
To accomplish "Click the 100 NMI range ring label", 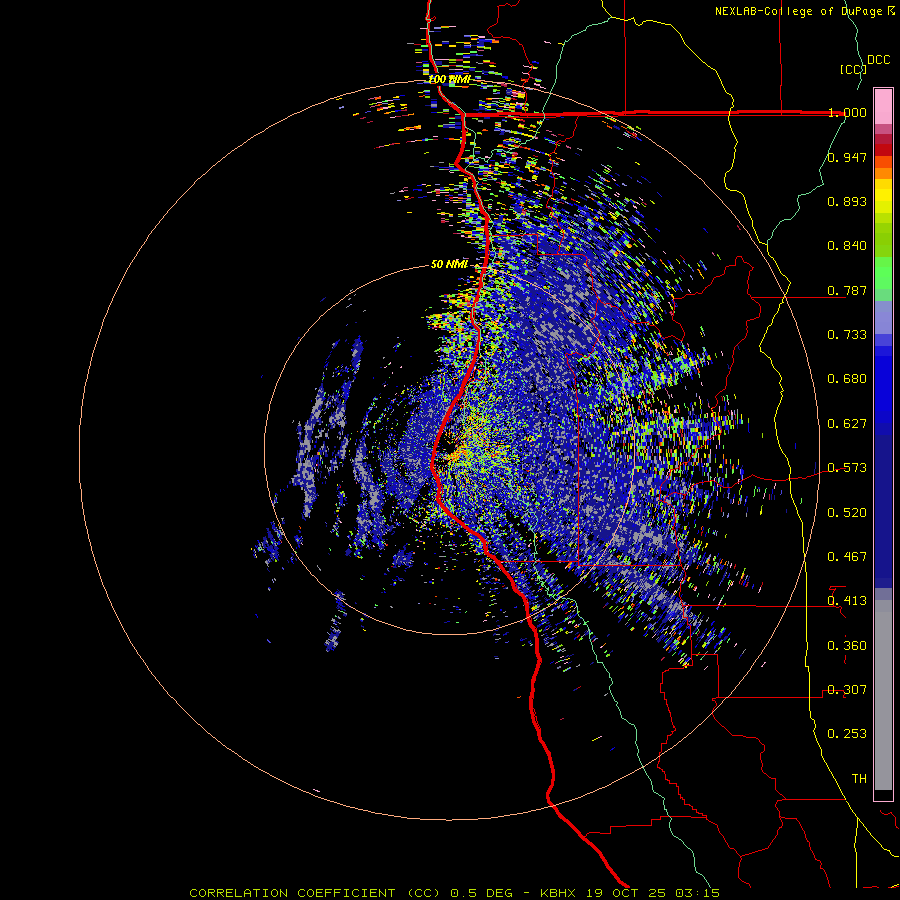I will coord(450,79).
